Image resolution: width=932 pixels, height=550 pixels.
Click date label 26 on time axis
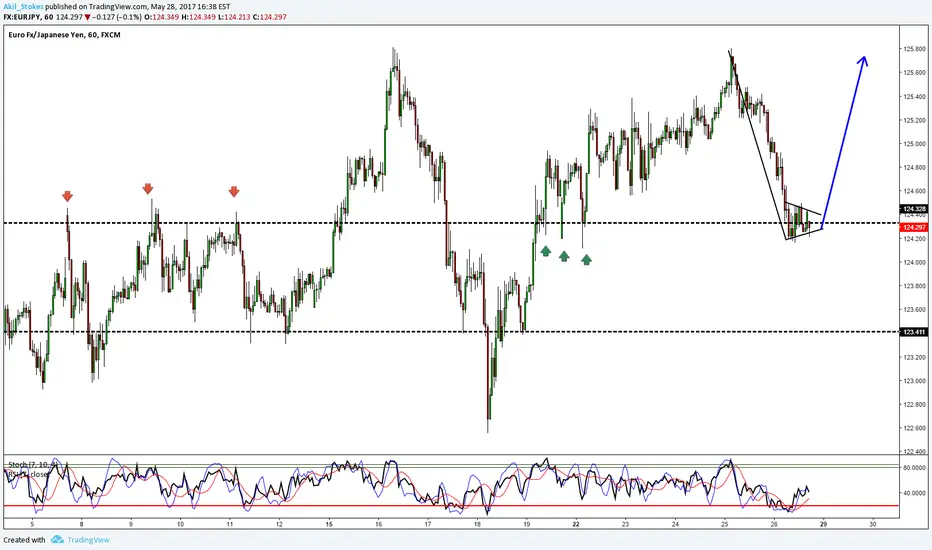pos(774,524)
